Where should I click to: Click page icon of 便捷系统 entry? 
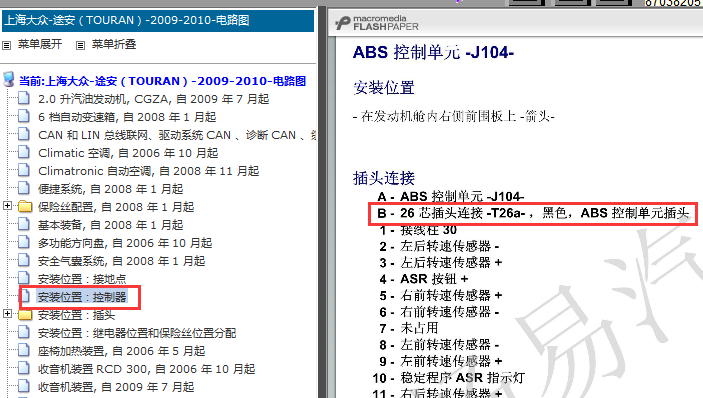point(24,188)
